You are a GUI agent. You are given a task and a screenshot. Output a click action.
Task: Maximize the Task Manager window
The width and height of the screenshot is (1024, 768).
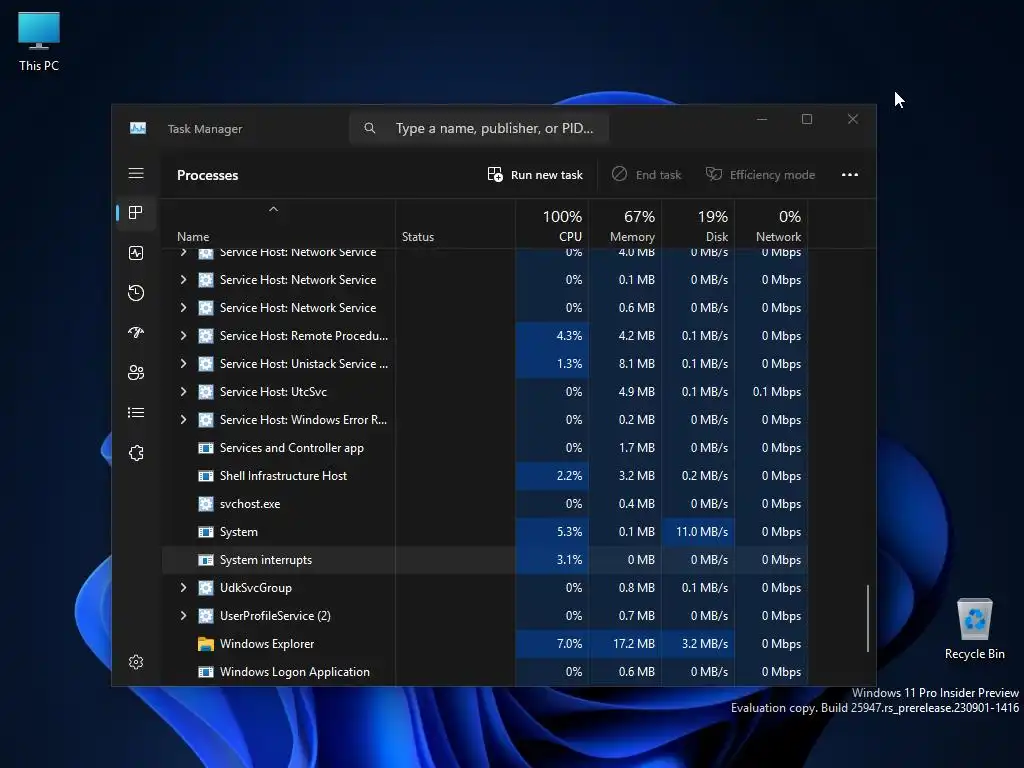click(x=807, y=120)
